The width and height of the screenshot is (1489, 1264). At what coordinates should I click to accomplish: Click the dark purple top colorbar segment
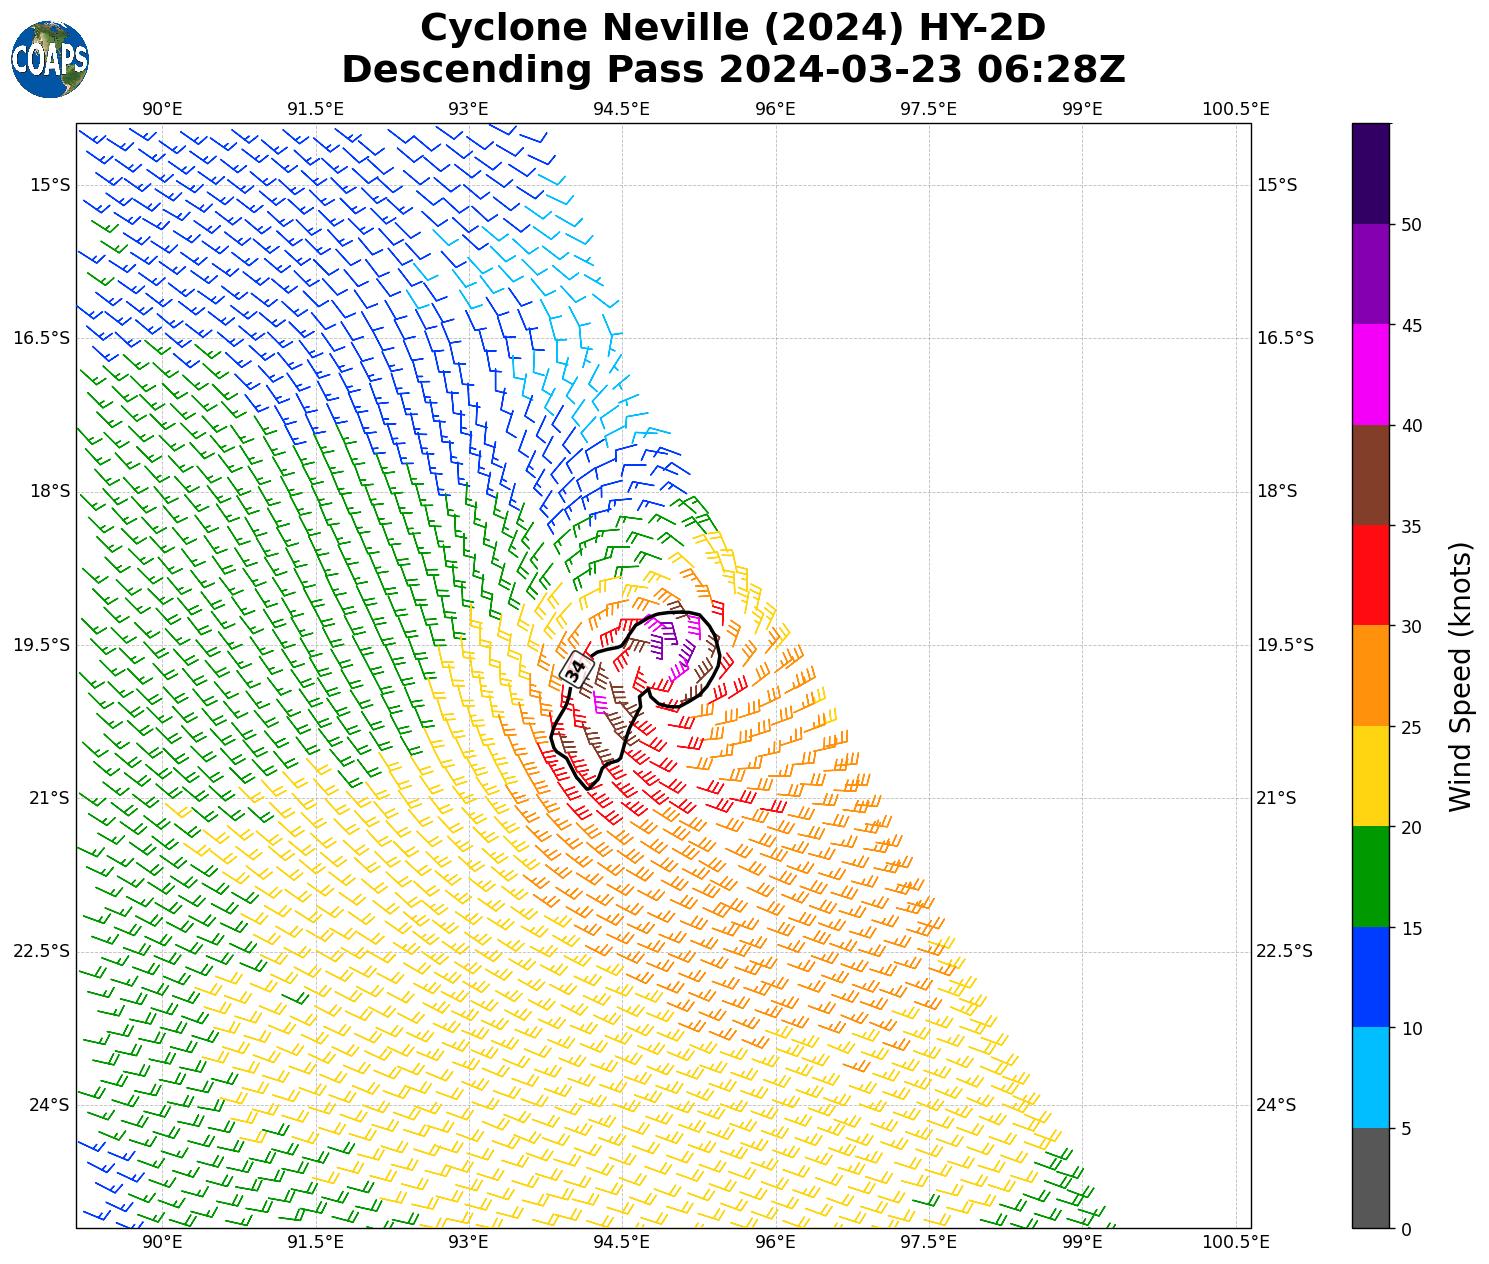pos(1370,173)
